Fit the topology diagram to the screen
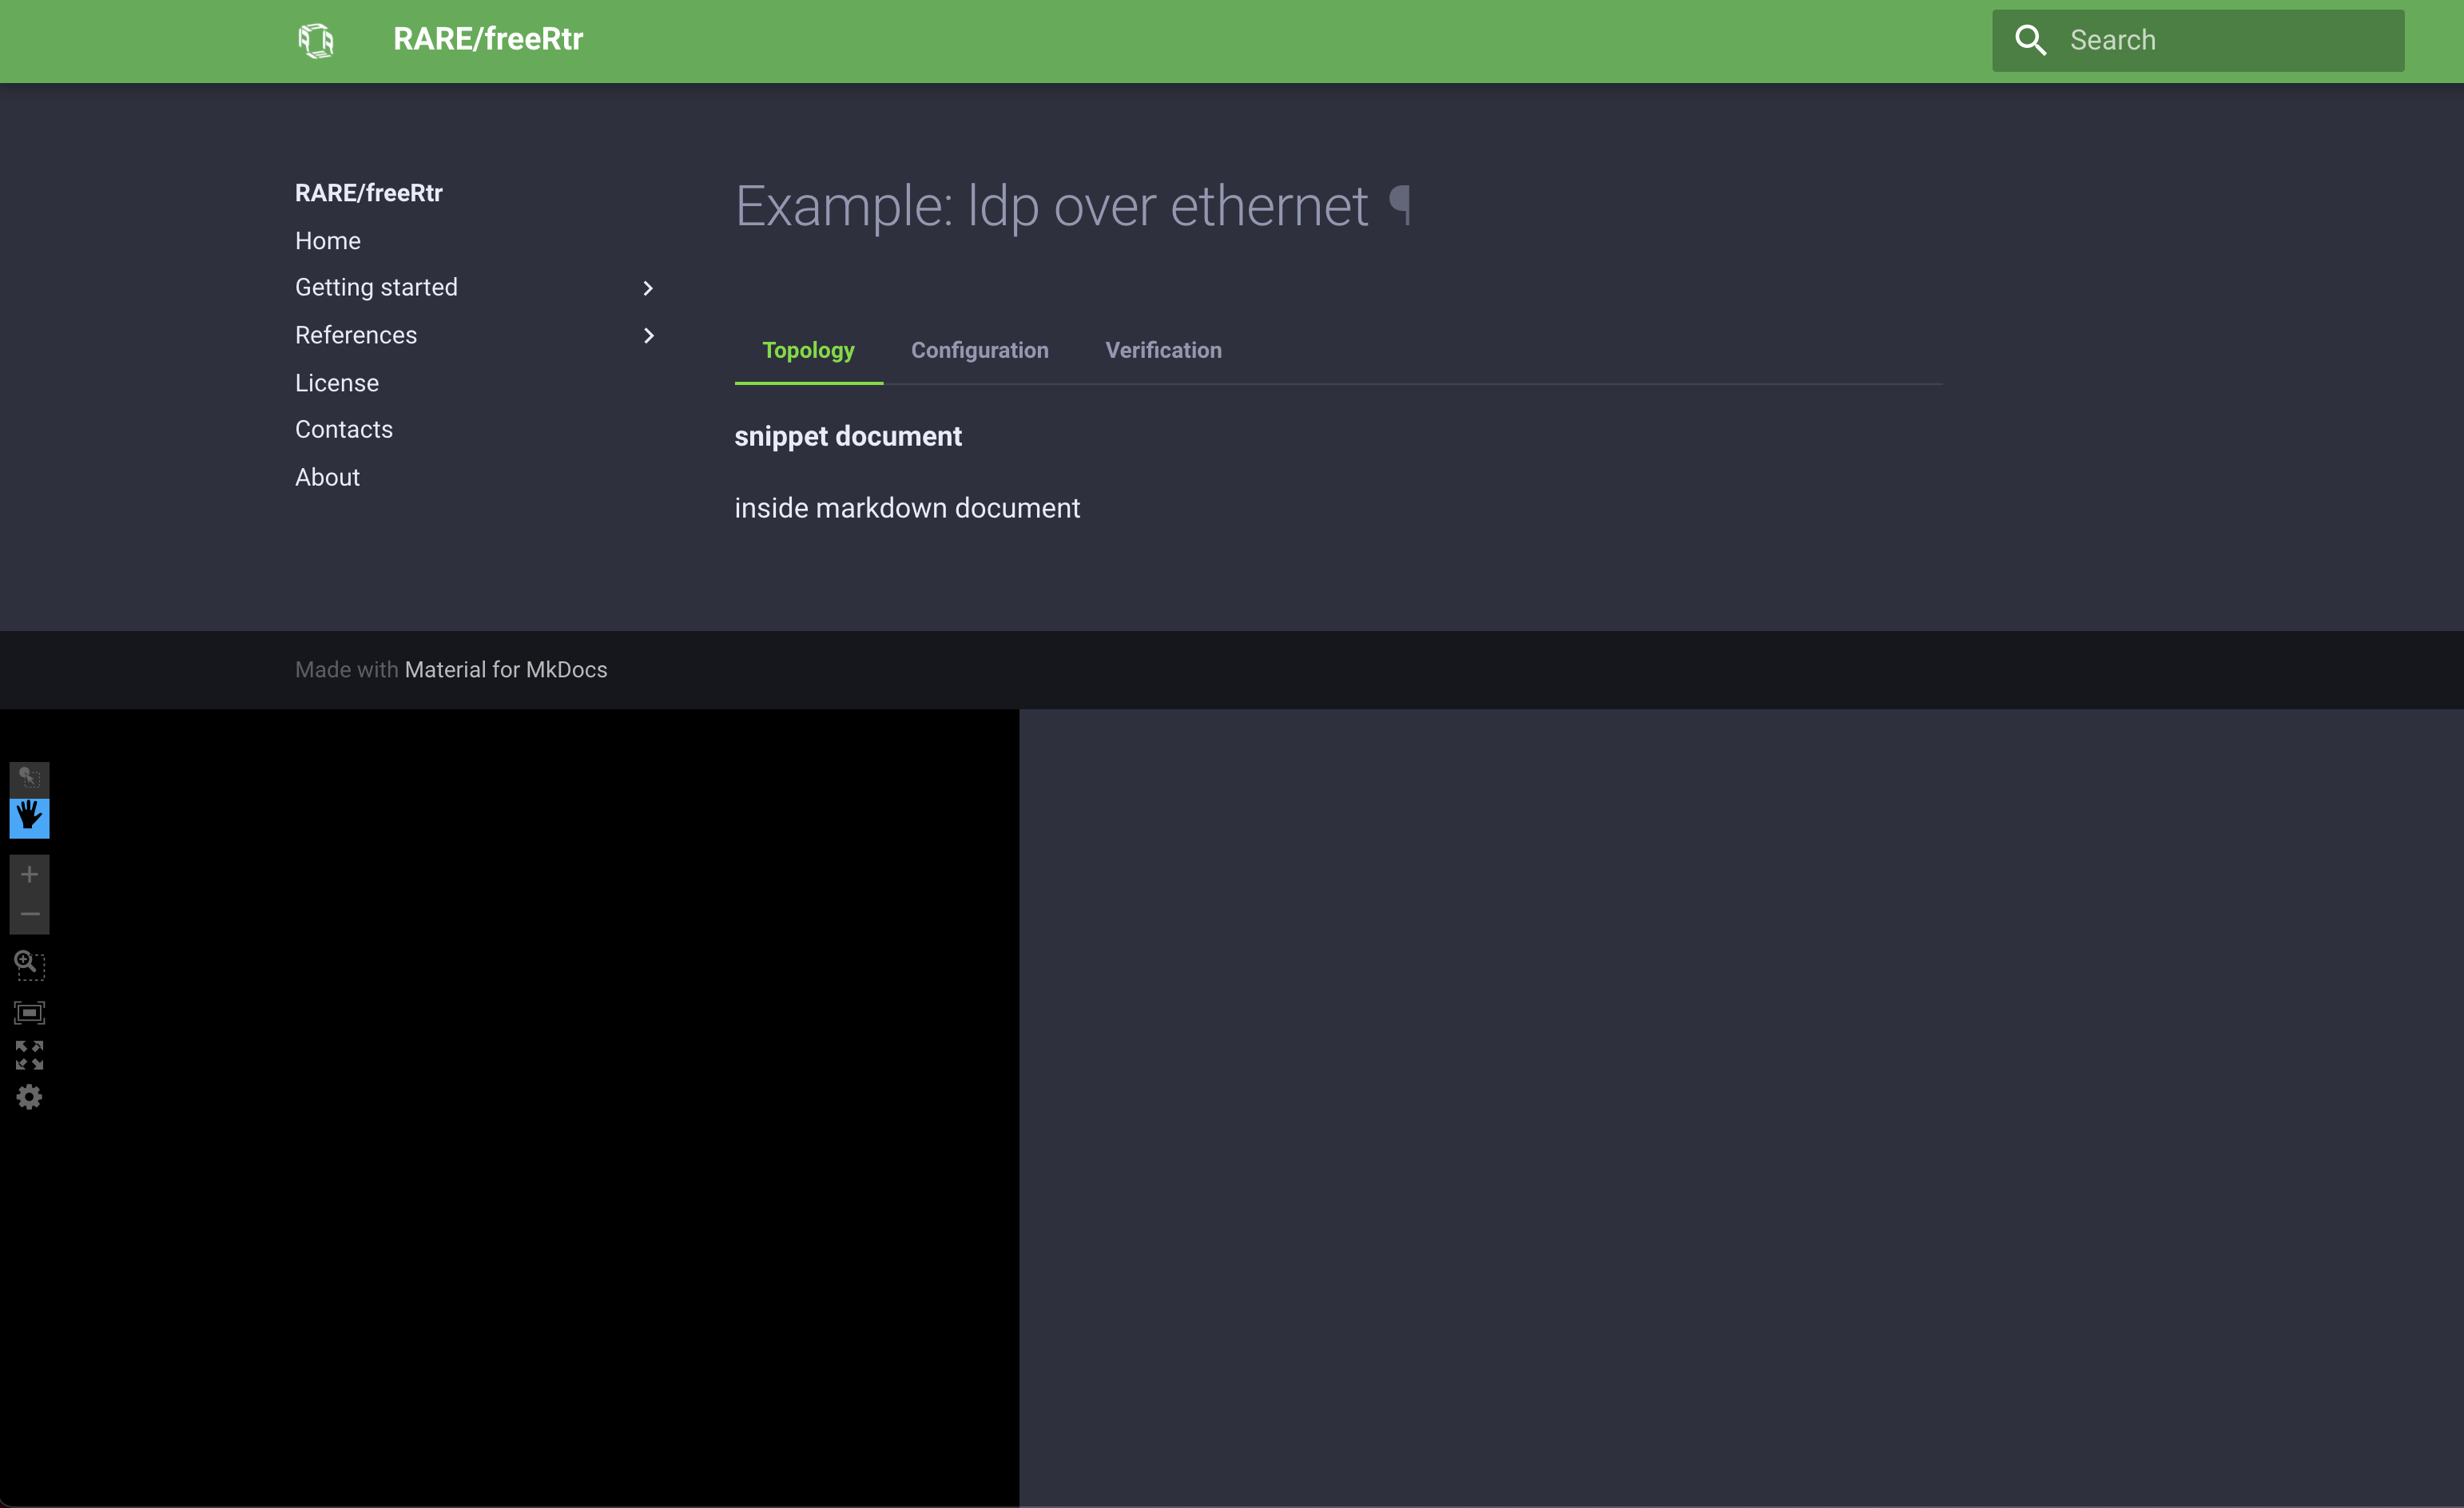This screenshot has height=1508, width=2464. click(x=29, y=1012)
